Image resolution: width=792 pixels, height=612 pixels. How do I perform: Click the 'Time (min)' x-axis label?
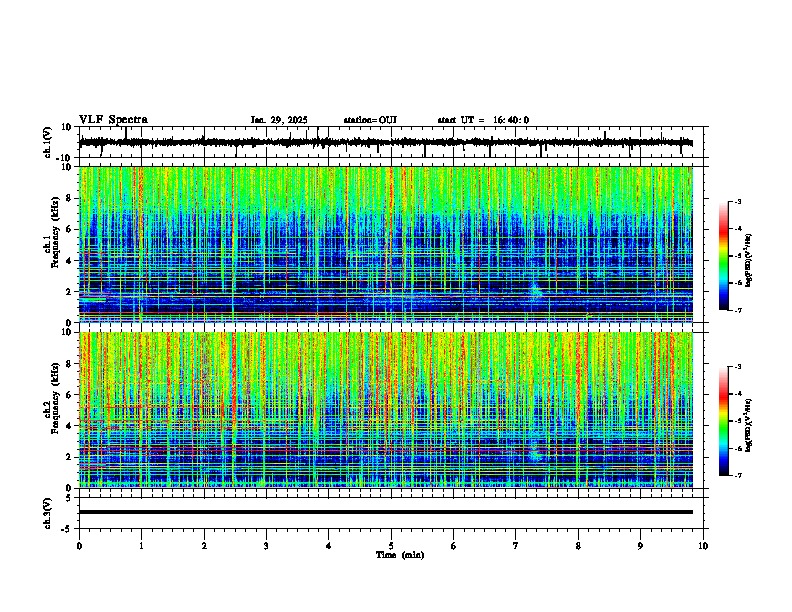pyautogui.click(x=400, y=555)
